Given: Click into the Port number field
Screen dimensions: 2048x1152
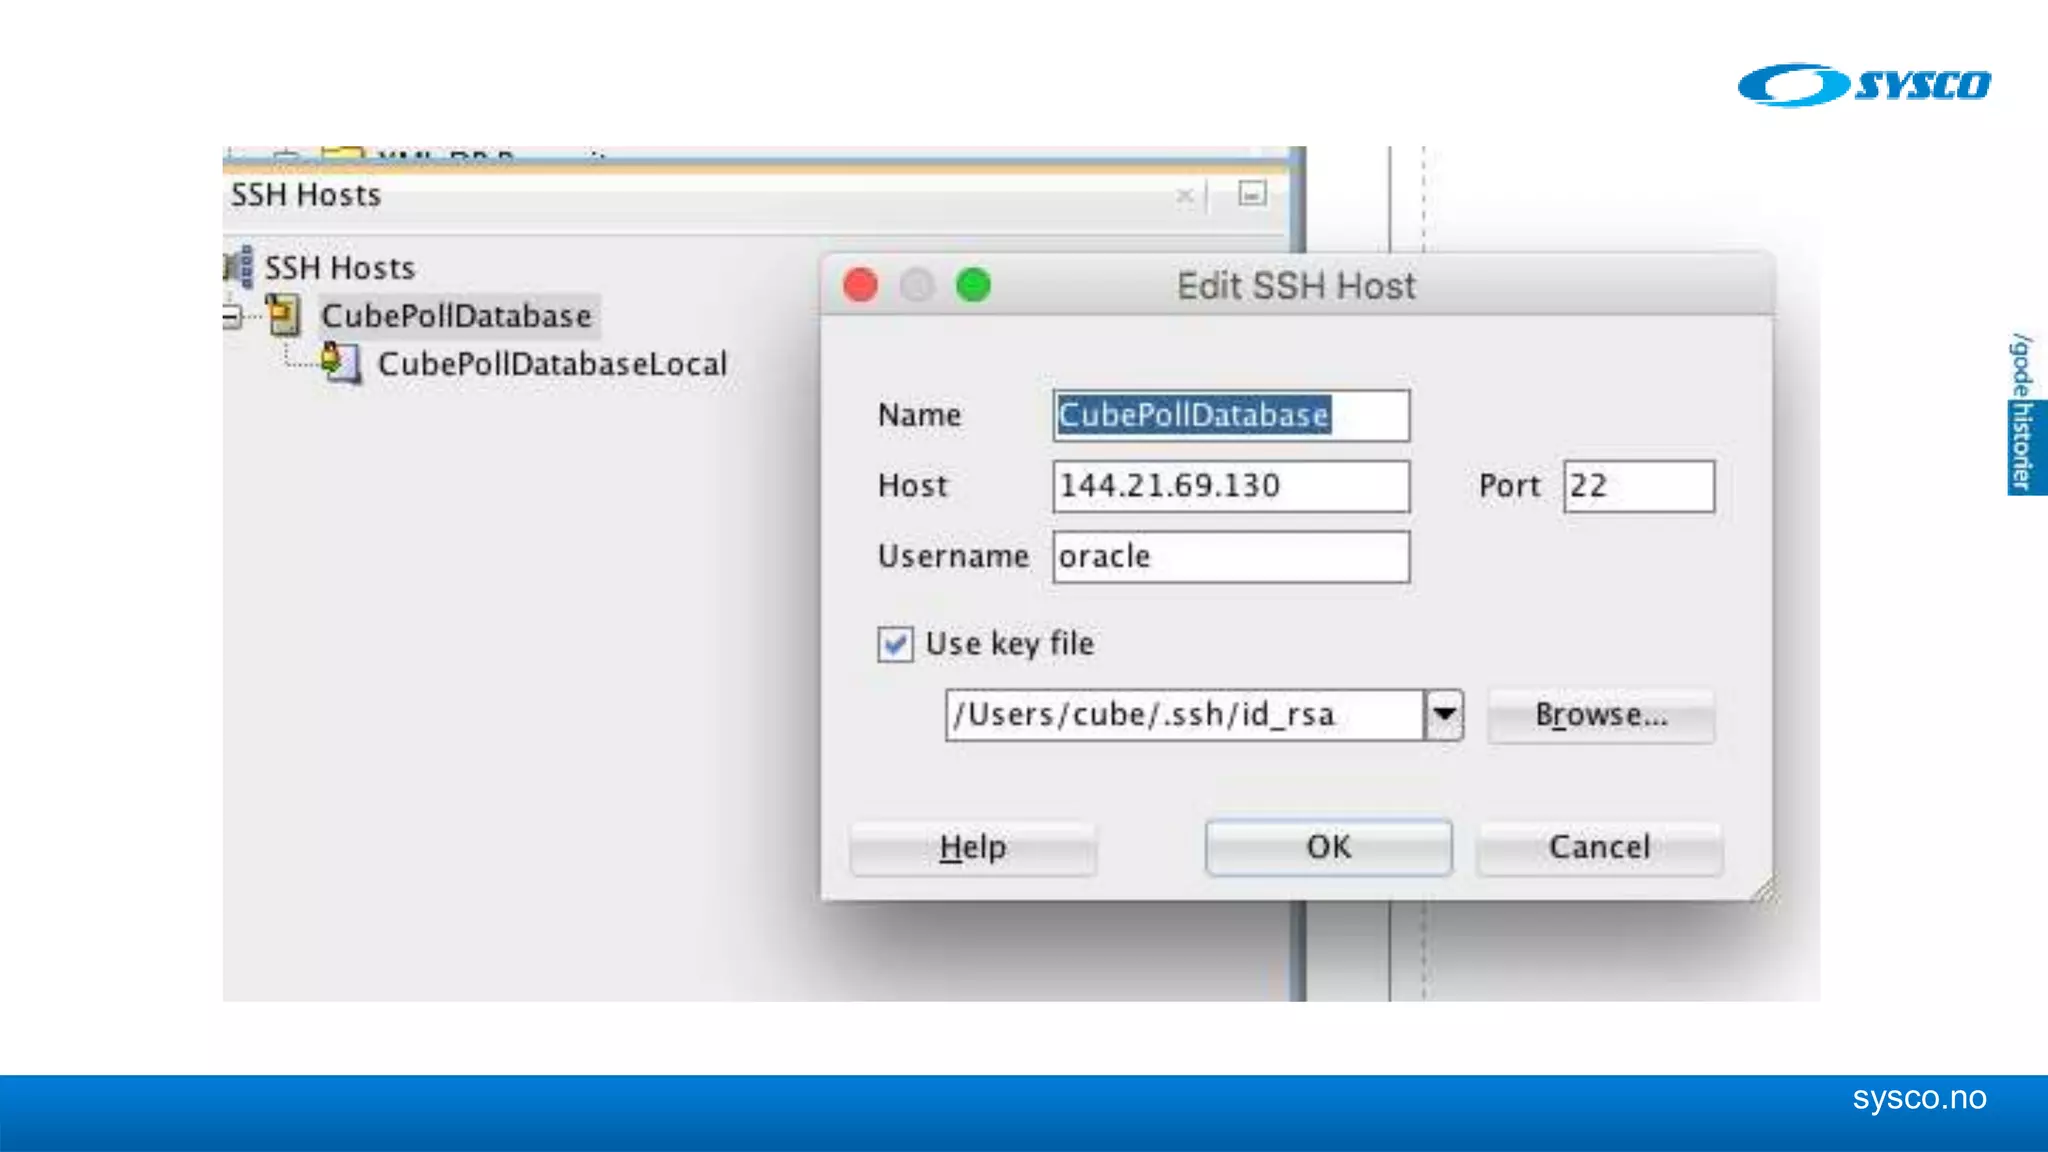Looking at the screenshot, I should point(1638,486).
